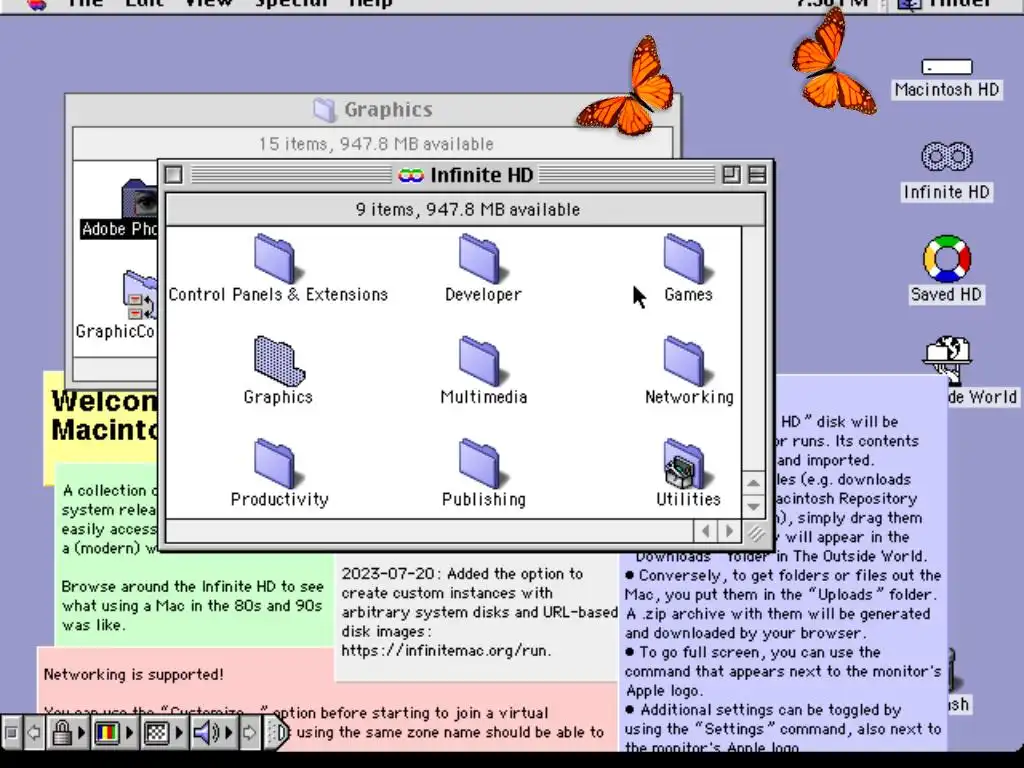Image resolution: width=1024 pixels, height=768 pixels.
Task: Click the Infinite HD title bar proxy icon
Action: coord(411,175)
